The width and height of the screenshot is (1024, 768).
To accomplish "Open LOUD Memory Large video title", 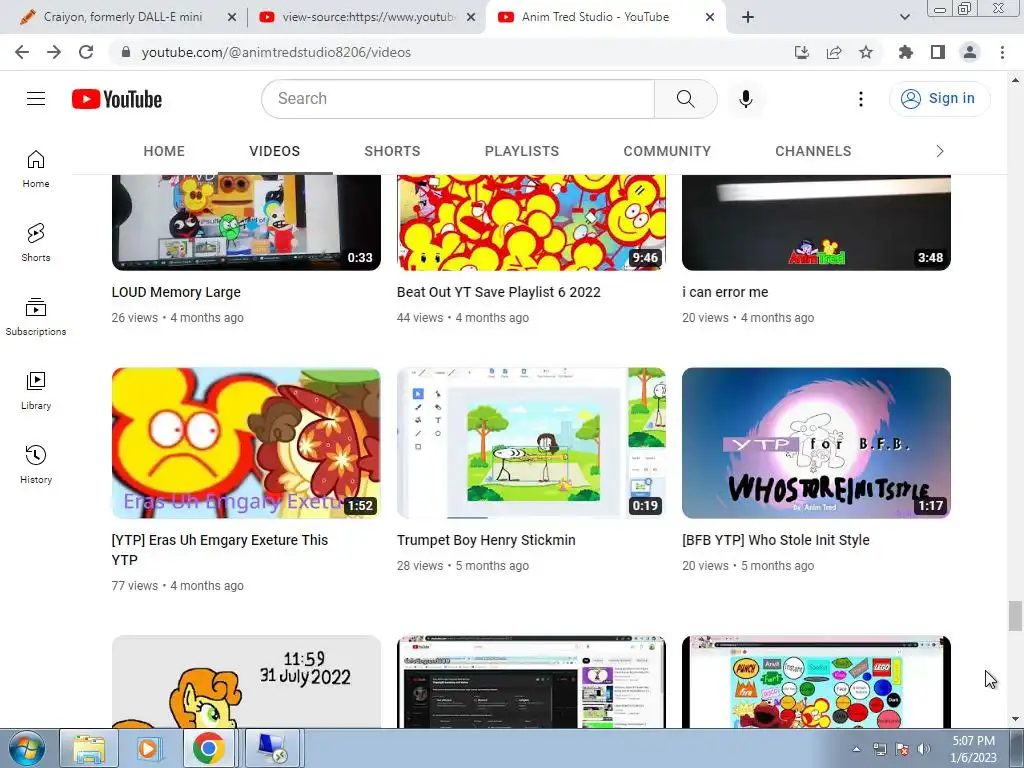I will (176, 292).
